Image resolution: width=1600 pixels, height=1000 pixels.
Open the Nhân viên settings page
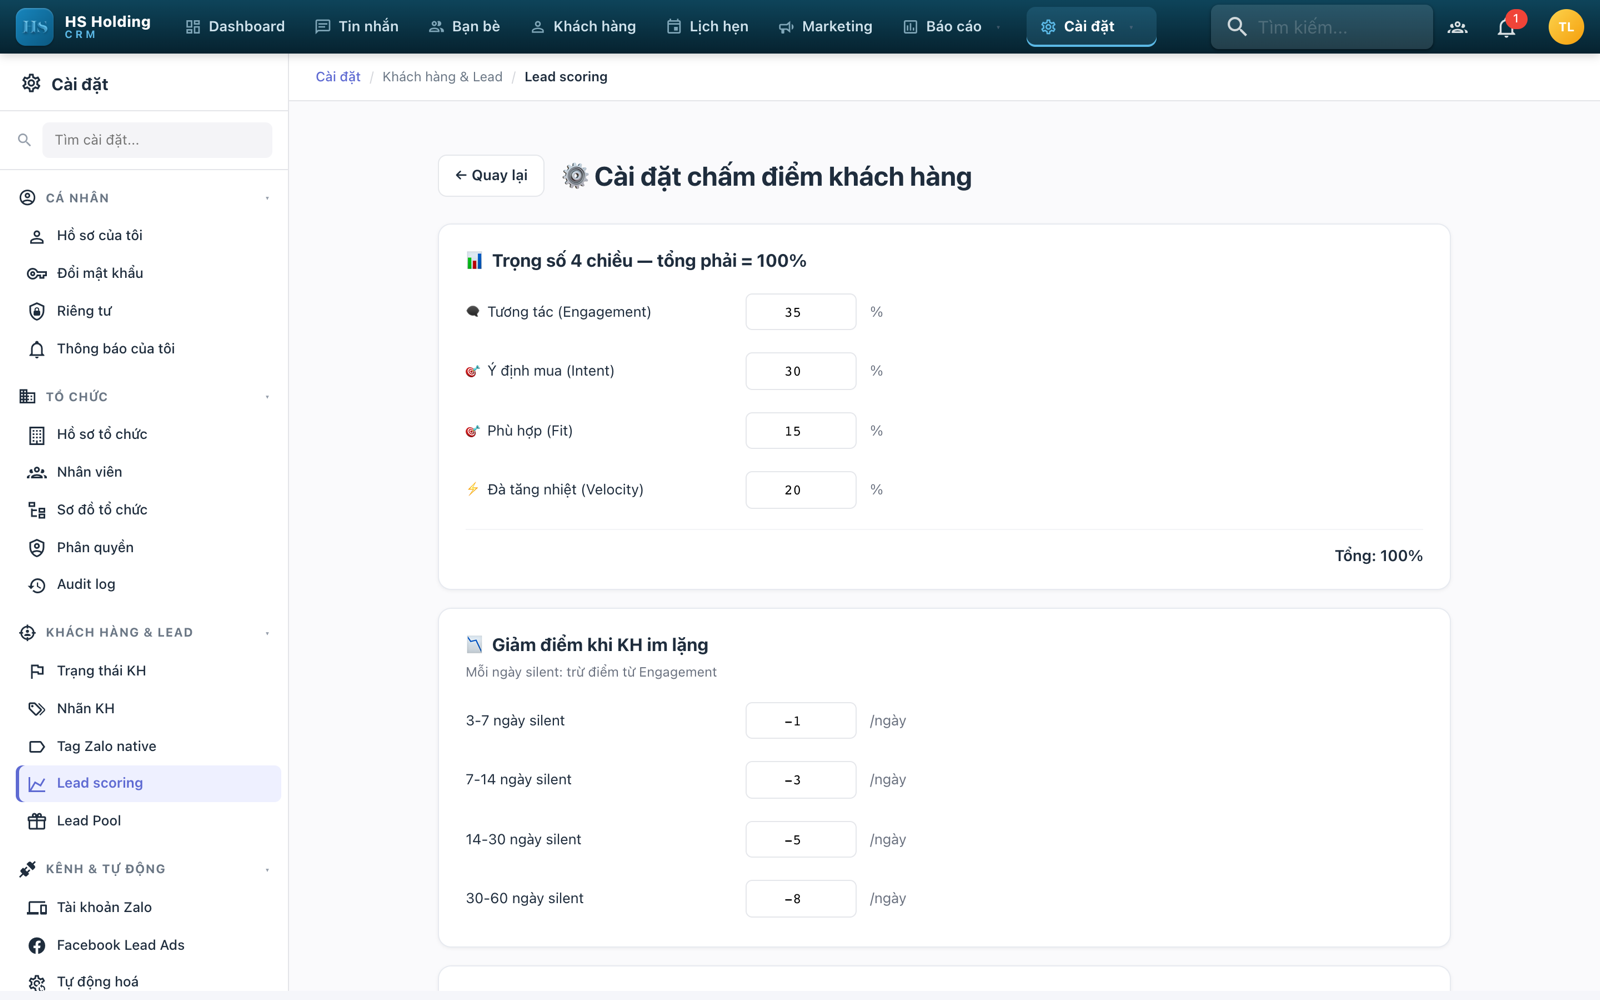click(x=149, y=472)
